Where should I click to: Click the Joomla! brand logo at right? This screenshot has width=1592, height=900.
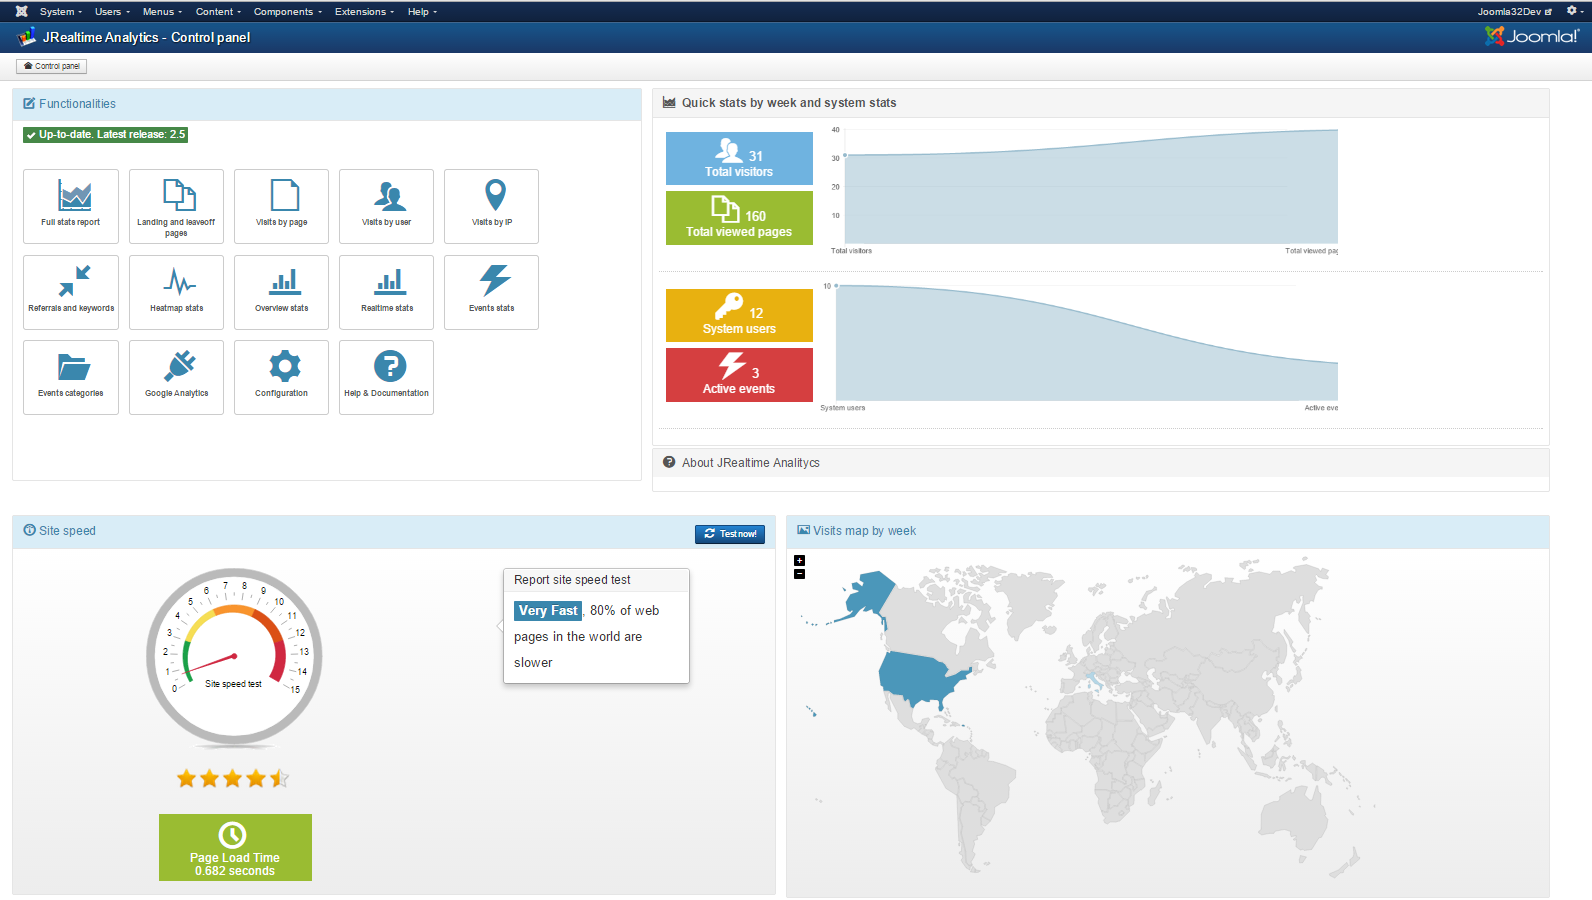point(1532,36)
